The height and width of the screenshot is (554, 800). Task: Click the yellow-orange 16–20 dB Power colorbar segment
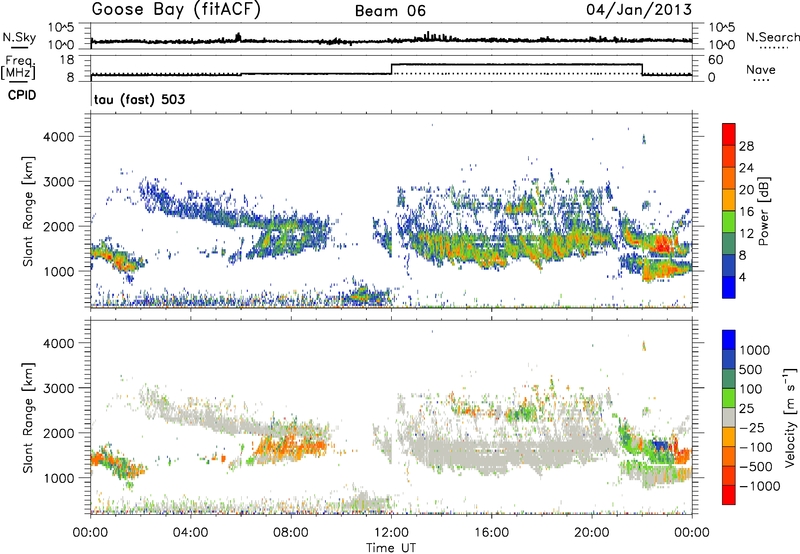tap(729, 199)
